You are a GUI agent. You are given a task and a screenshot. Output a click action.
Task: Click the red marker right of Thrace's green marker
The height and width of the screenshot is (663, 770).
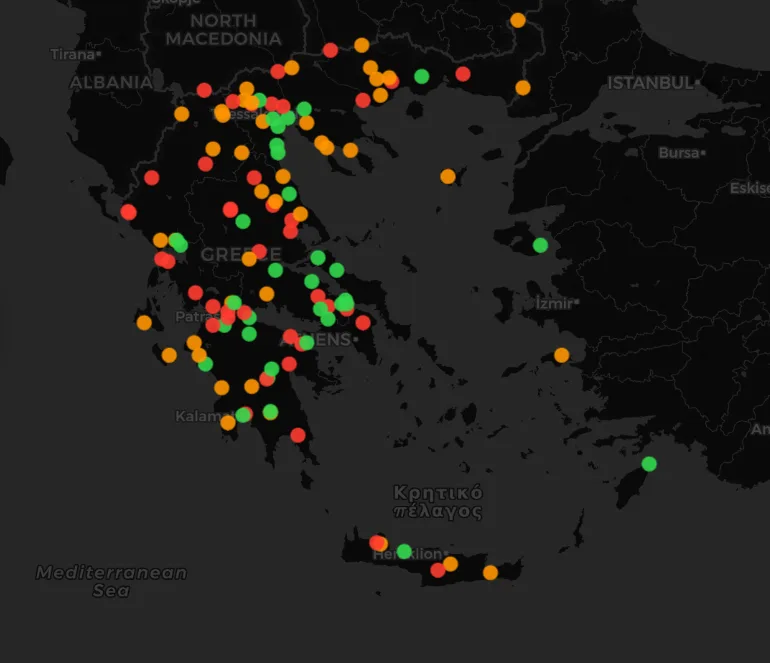click(x=463, y=74)
